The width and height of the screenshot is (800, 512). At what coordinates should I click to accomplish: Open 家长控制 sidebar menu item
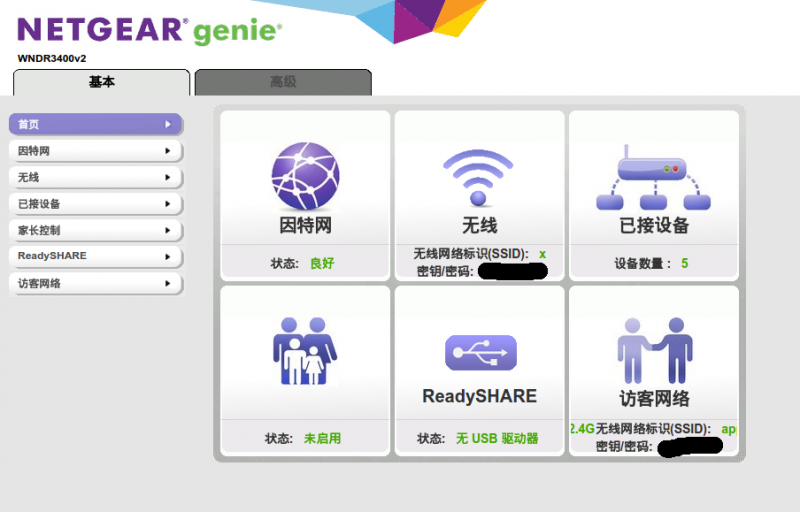(95, 231)
